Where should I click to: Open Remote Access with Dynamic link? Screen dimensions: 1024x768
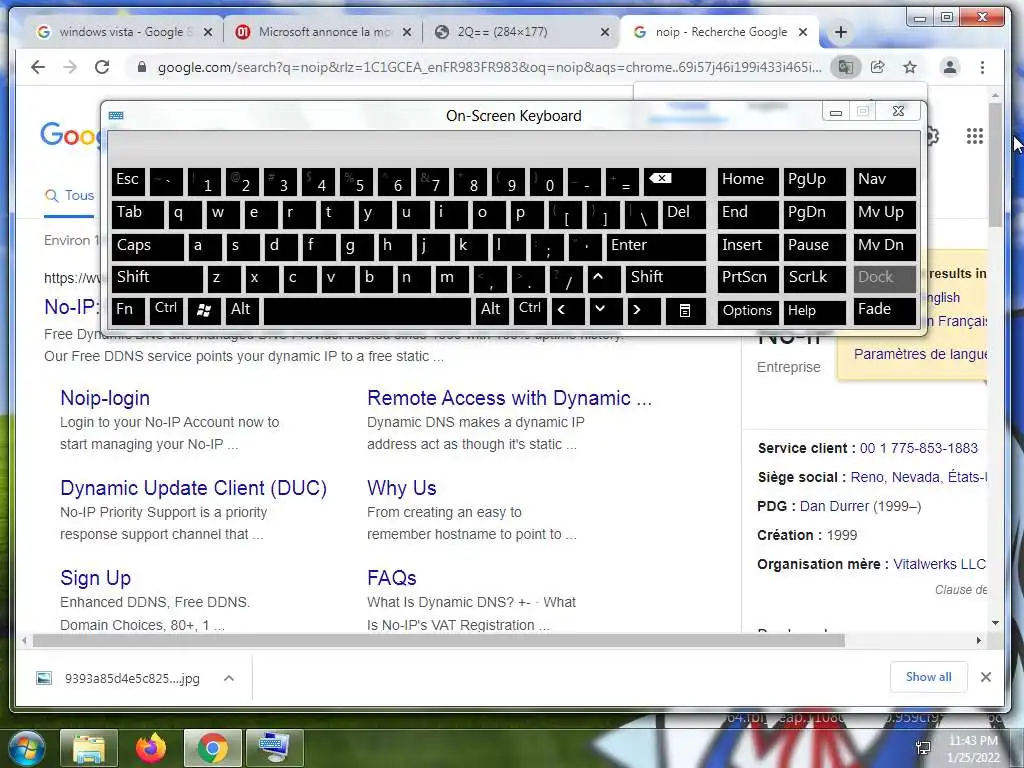point(509,398)
